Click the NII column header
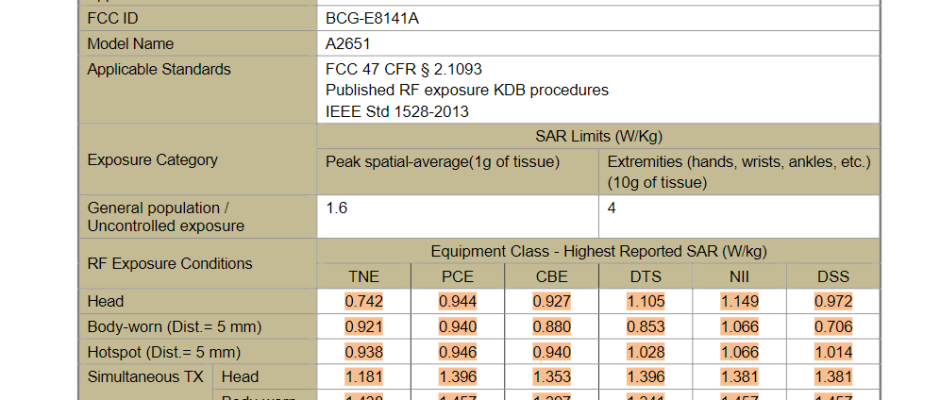 (739, 277)
